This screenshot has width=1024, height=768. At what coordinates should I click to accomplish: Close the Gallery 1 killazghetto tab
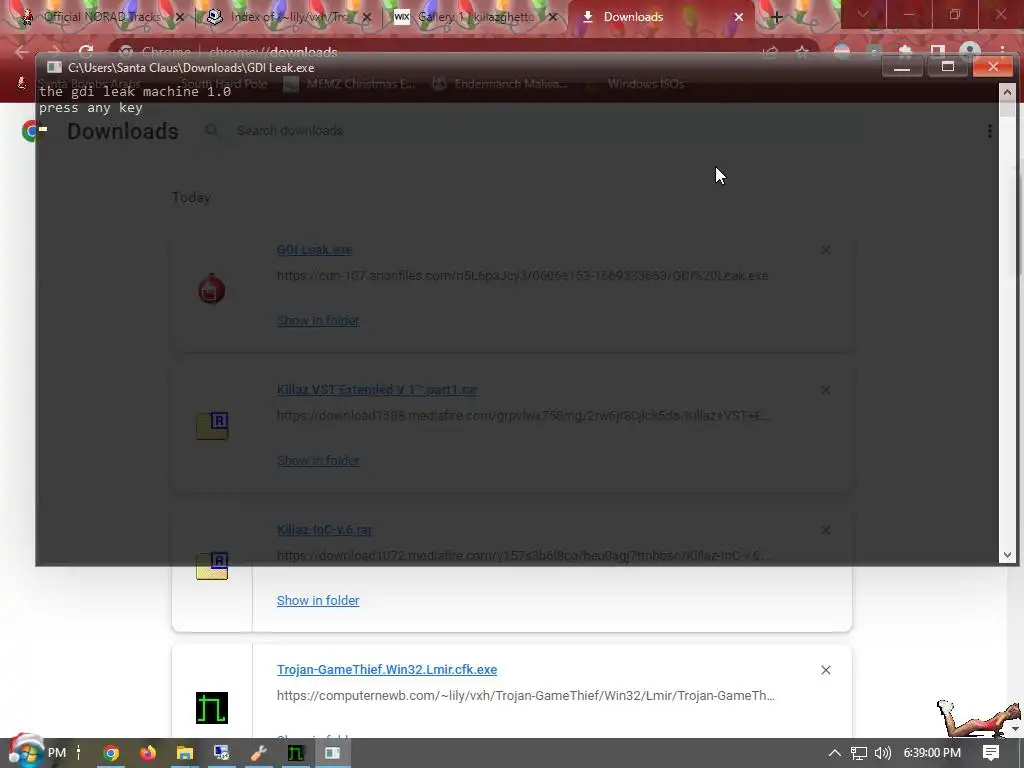point(553,18)
